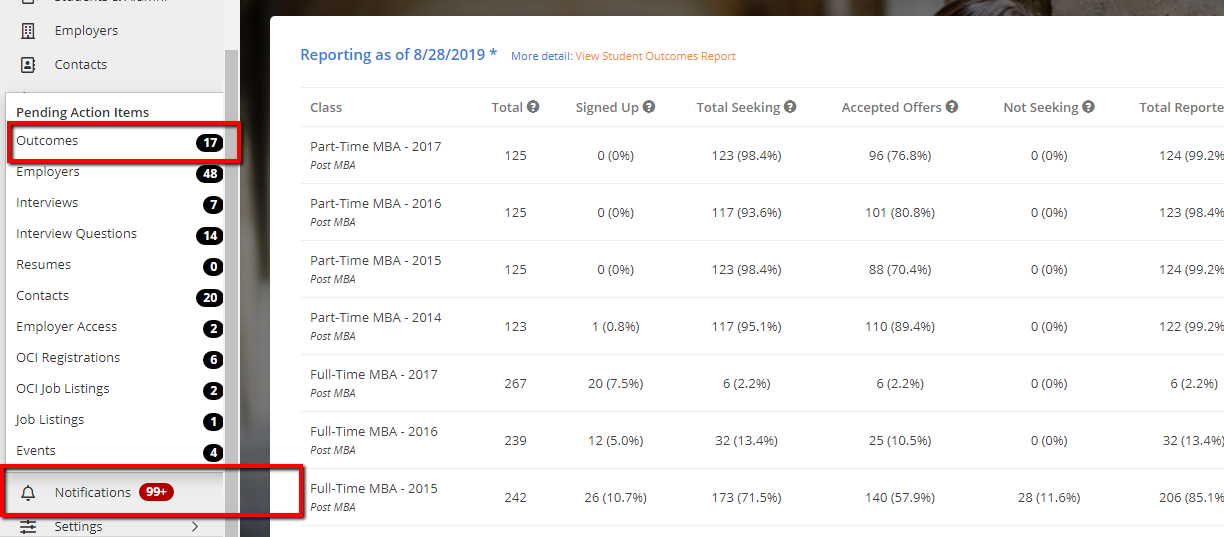Screen dimensions: 1224x537
Task: Click help icon beside Not Seeking header
Action: (x=1088, y=107)
